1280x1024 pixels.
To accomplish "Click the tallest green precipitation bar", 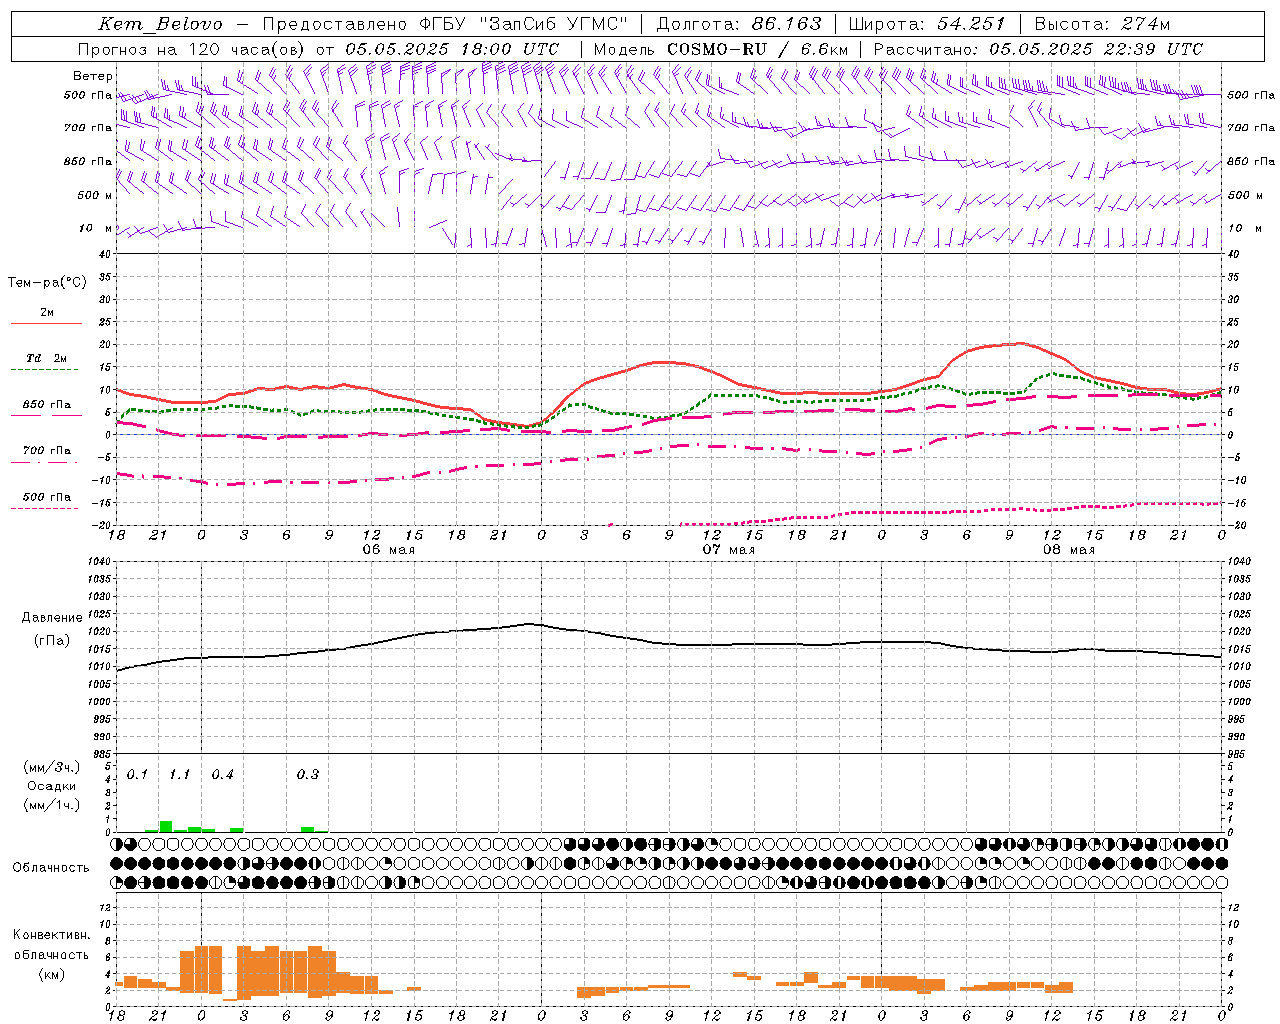I will coord(166,826).
